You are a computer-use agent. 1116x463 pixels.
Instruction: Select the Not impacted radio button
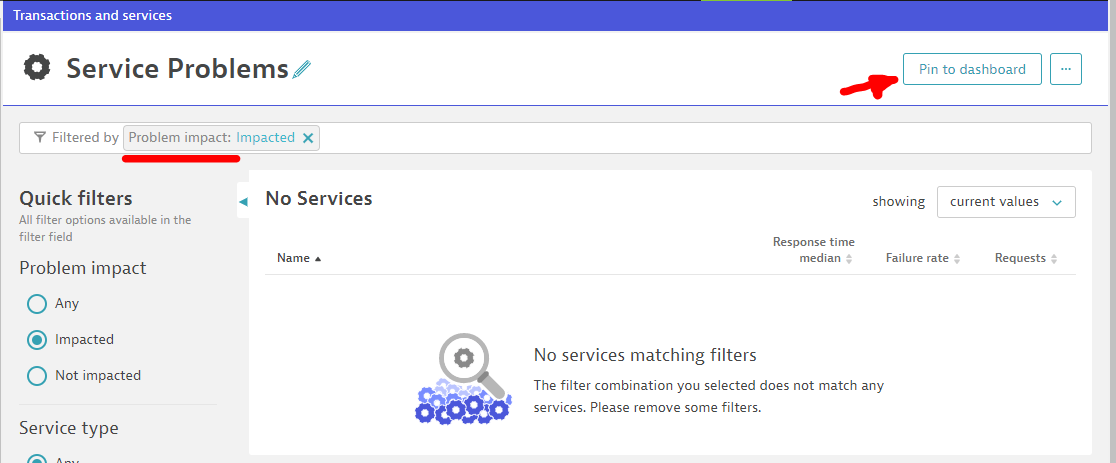[37, 376]
